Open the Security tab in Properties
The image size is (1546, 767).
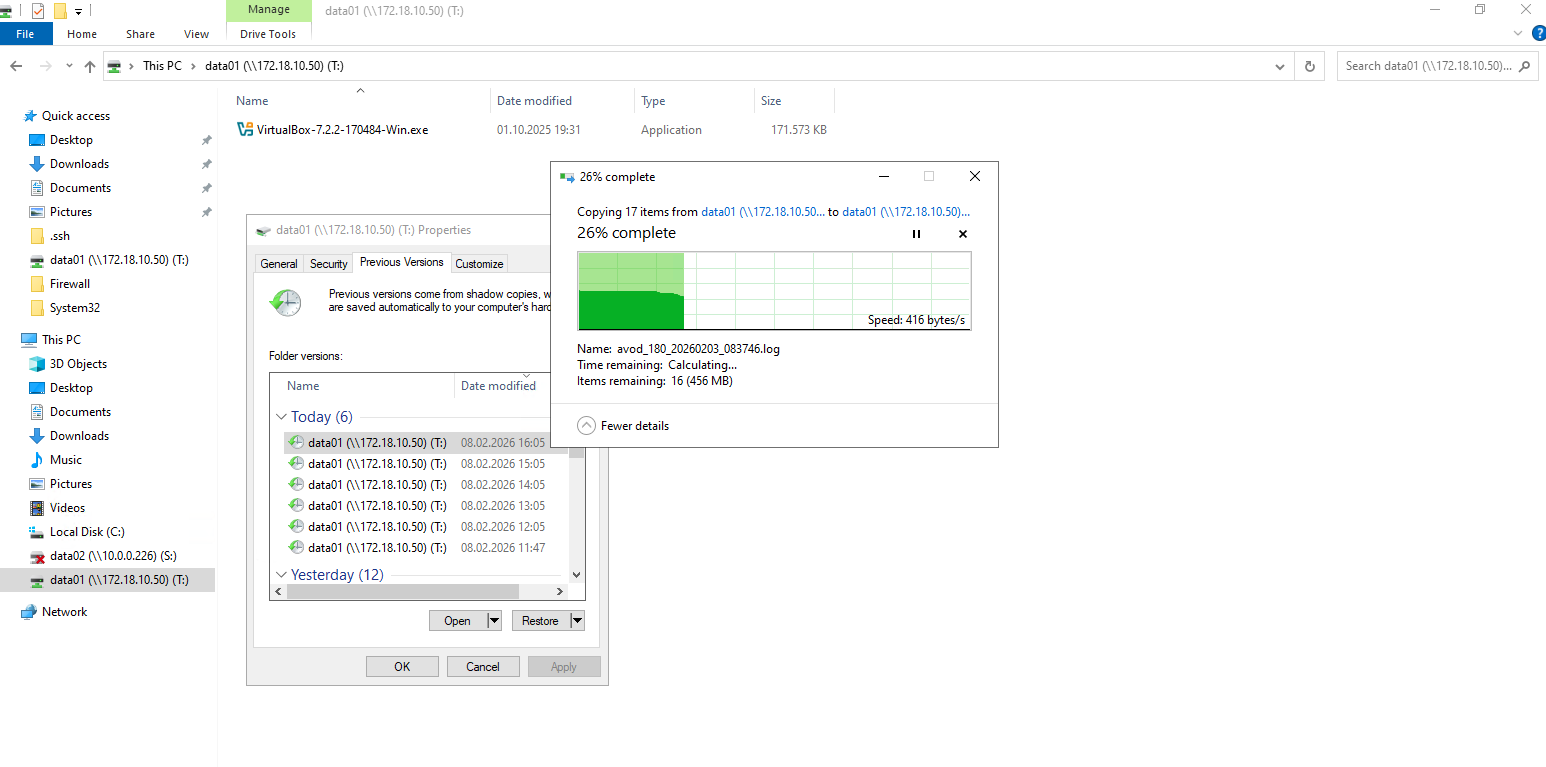[329, 264]
